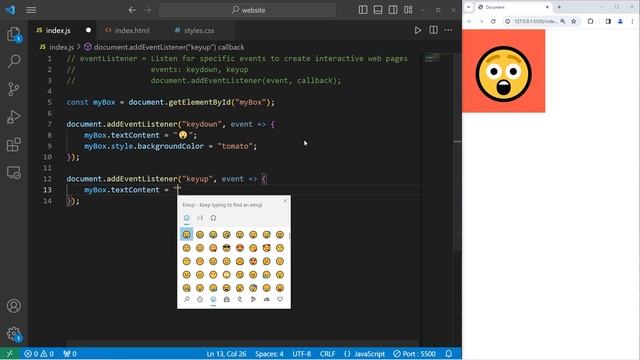Pick the highlighted first emoji
Screen dimensions: 640x360
click(187, 235)
